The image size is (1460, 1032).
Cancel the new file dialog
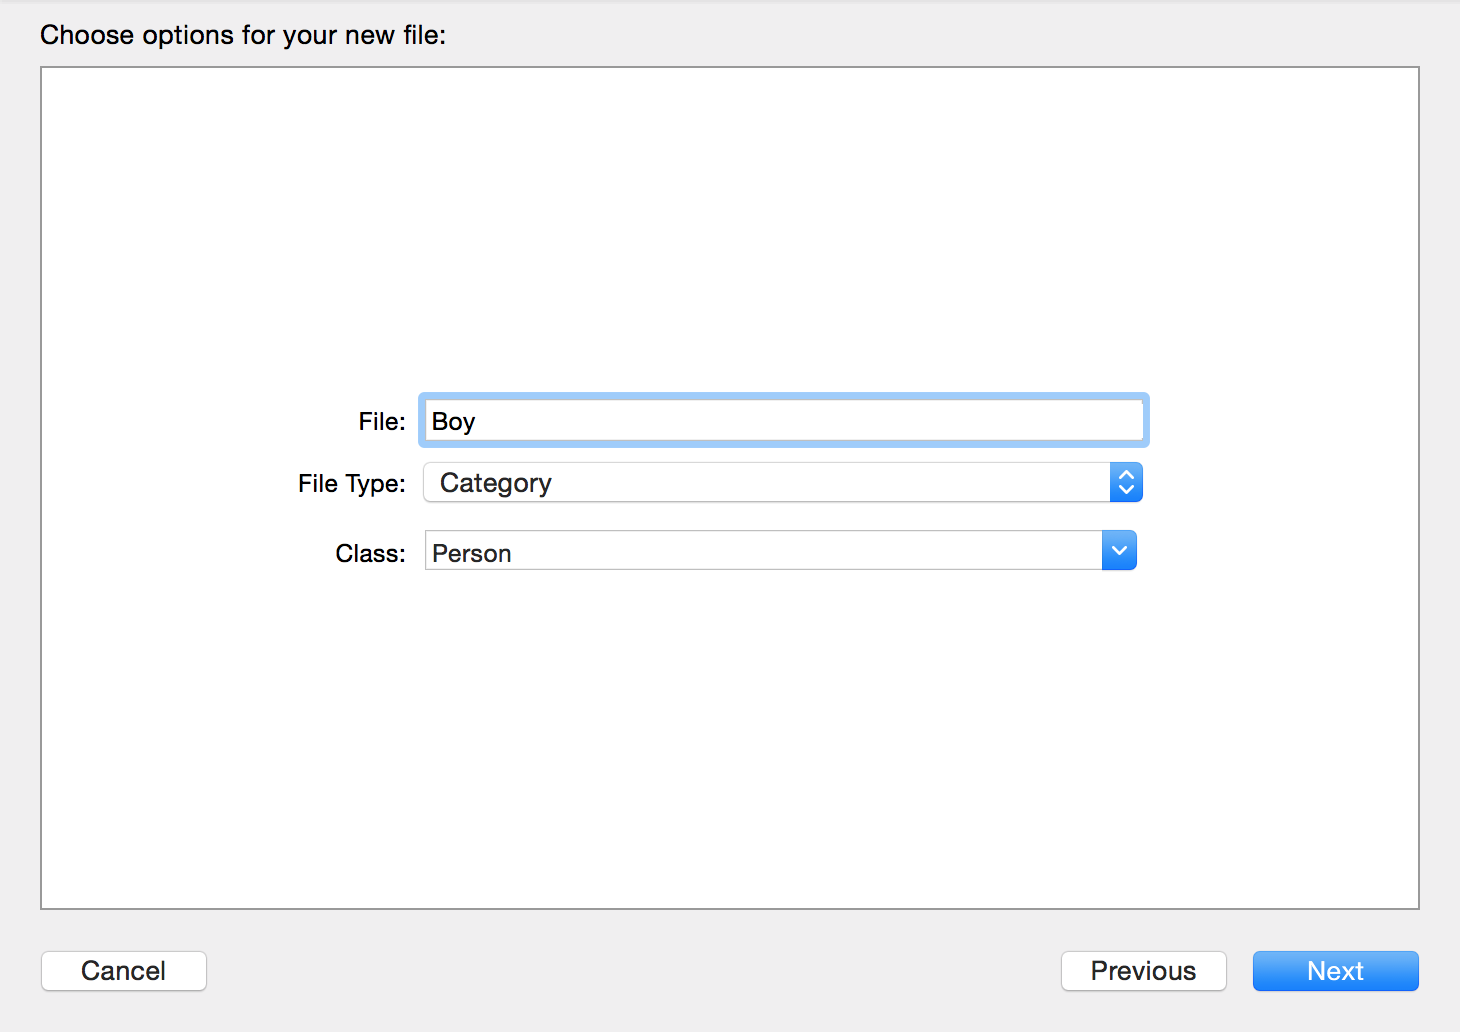coord(124,971)
